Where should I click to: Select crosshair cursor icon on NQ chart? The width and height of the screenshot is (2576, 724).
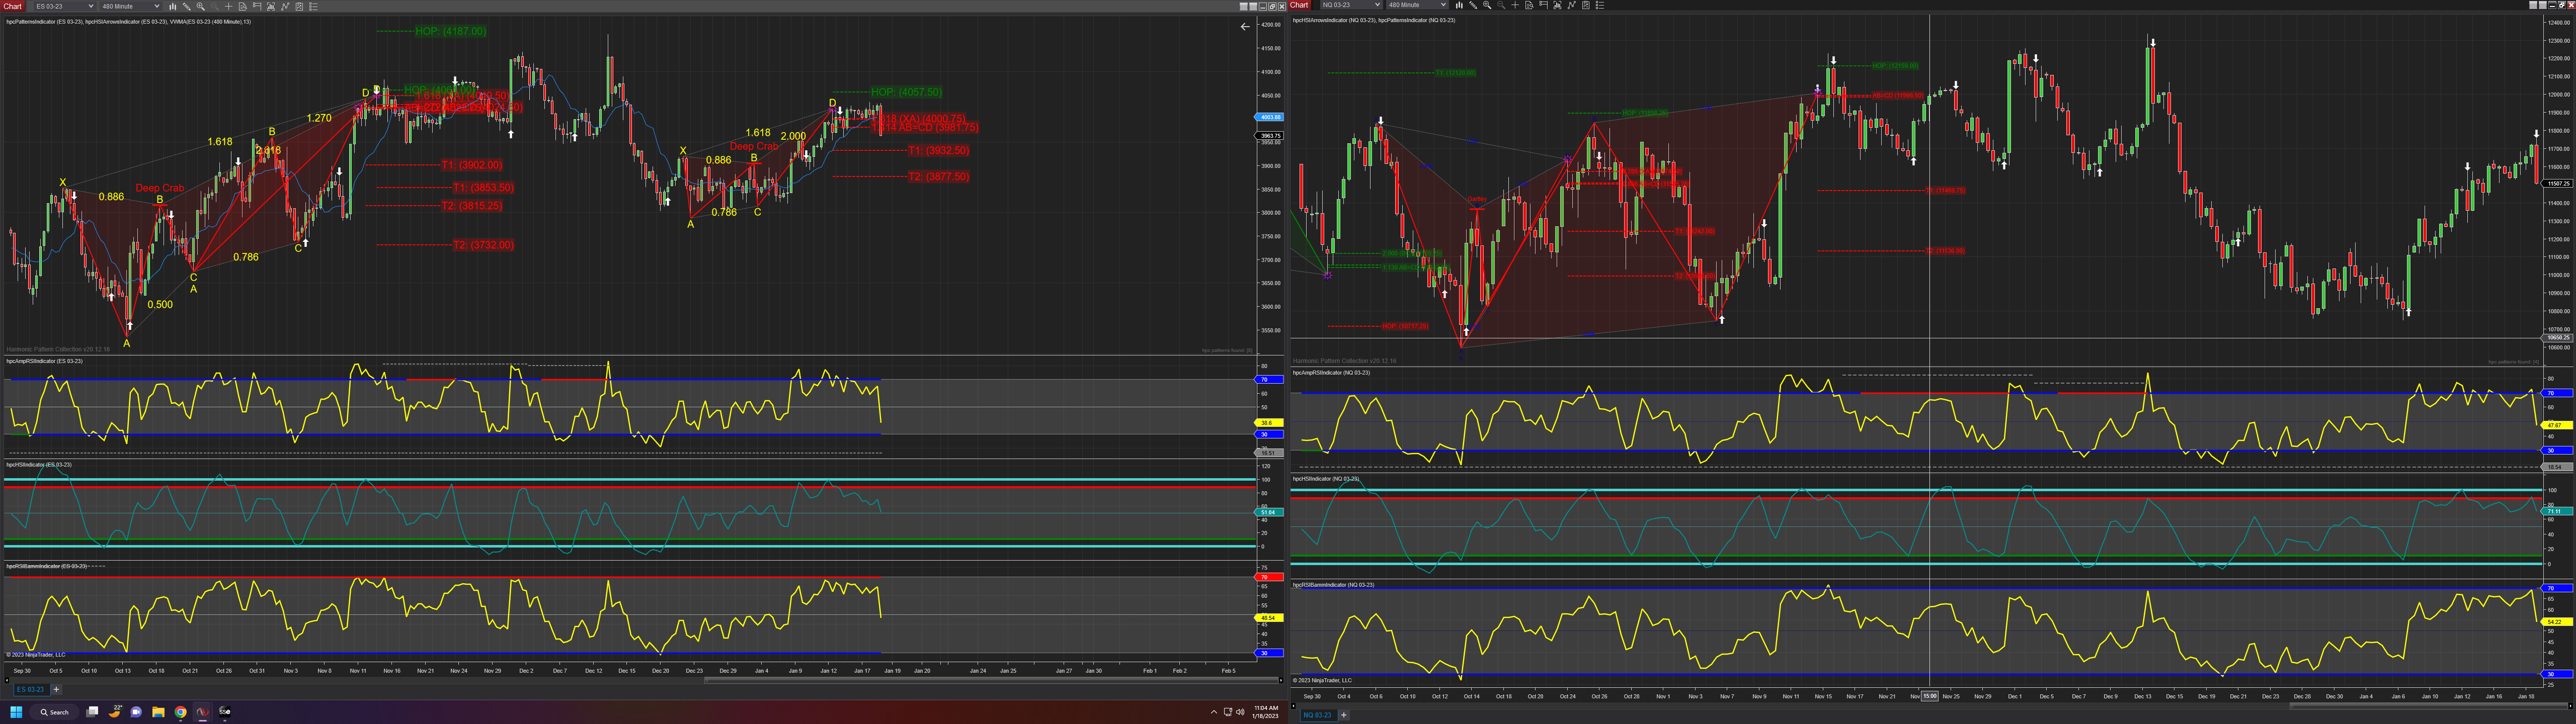tap(1516, 5)
